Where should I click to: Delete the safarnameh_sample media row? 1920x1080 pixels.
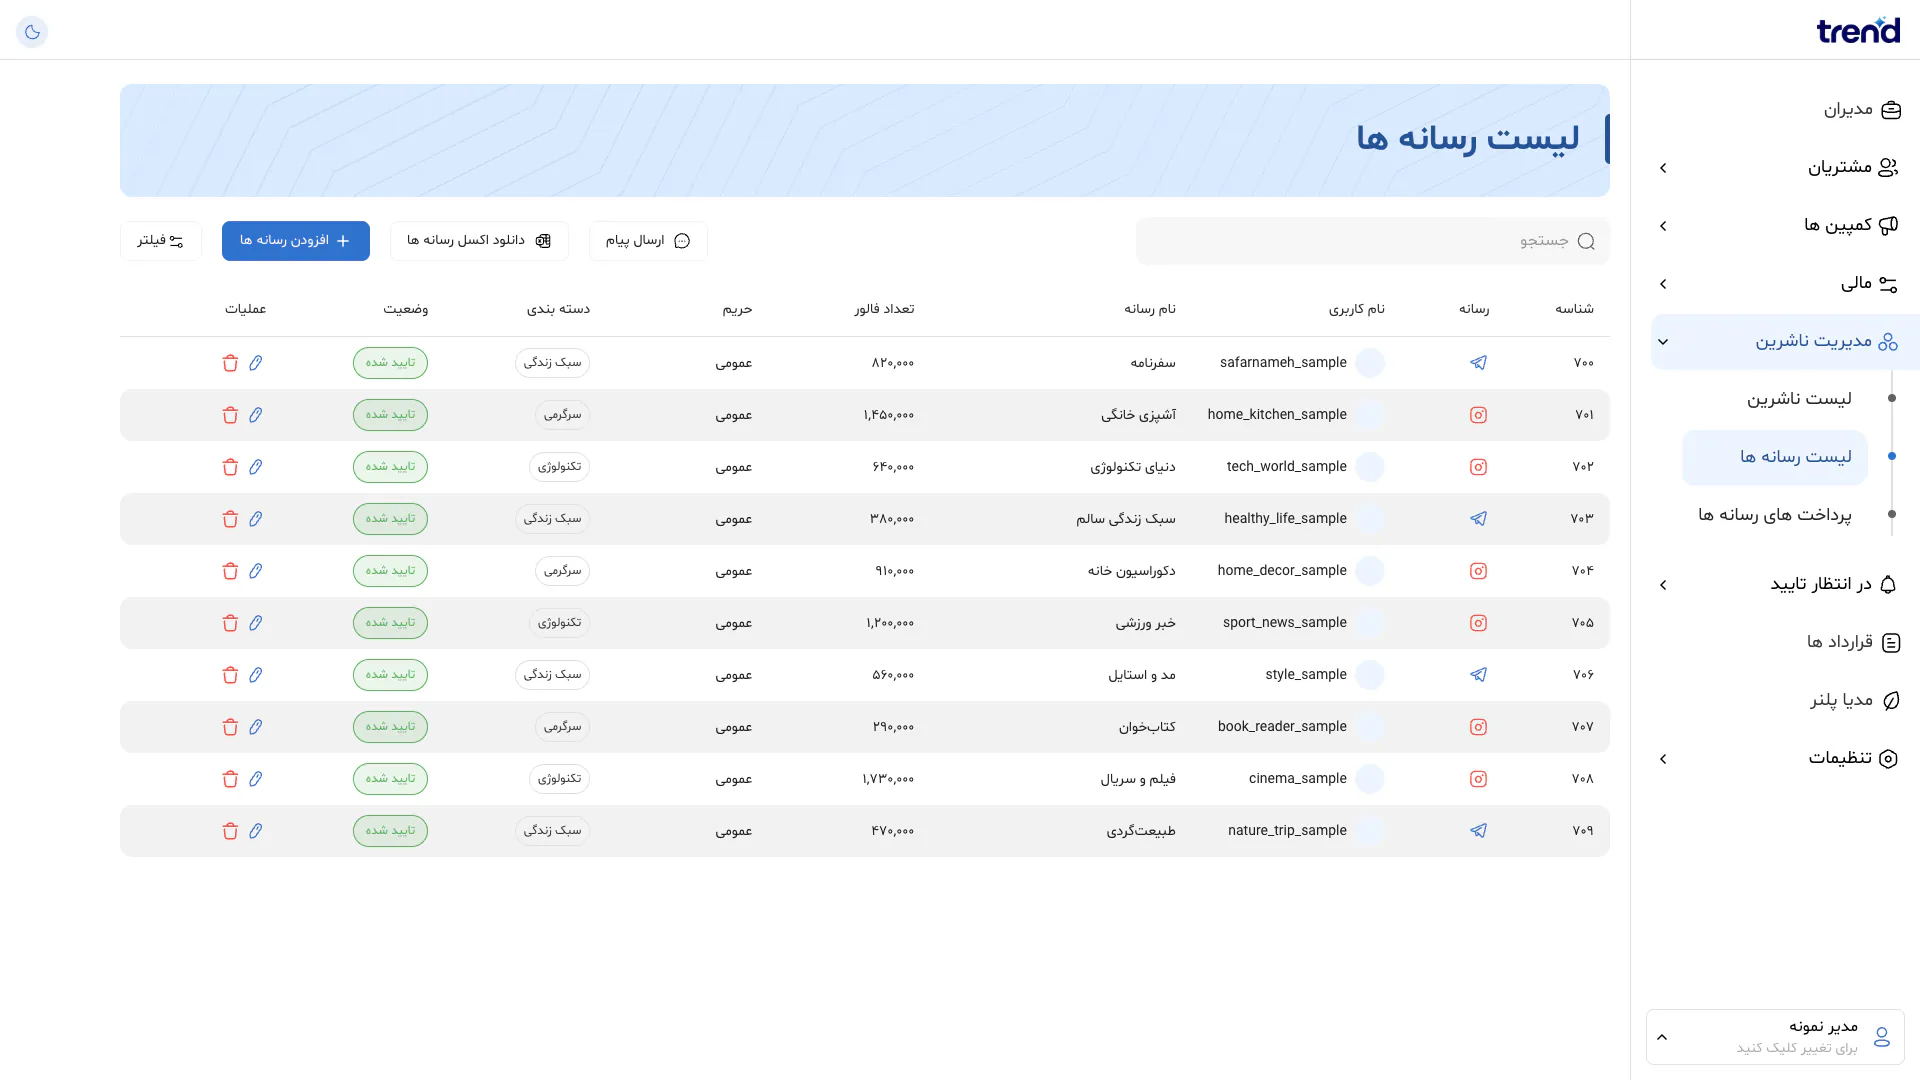230,363
